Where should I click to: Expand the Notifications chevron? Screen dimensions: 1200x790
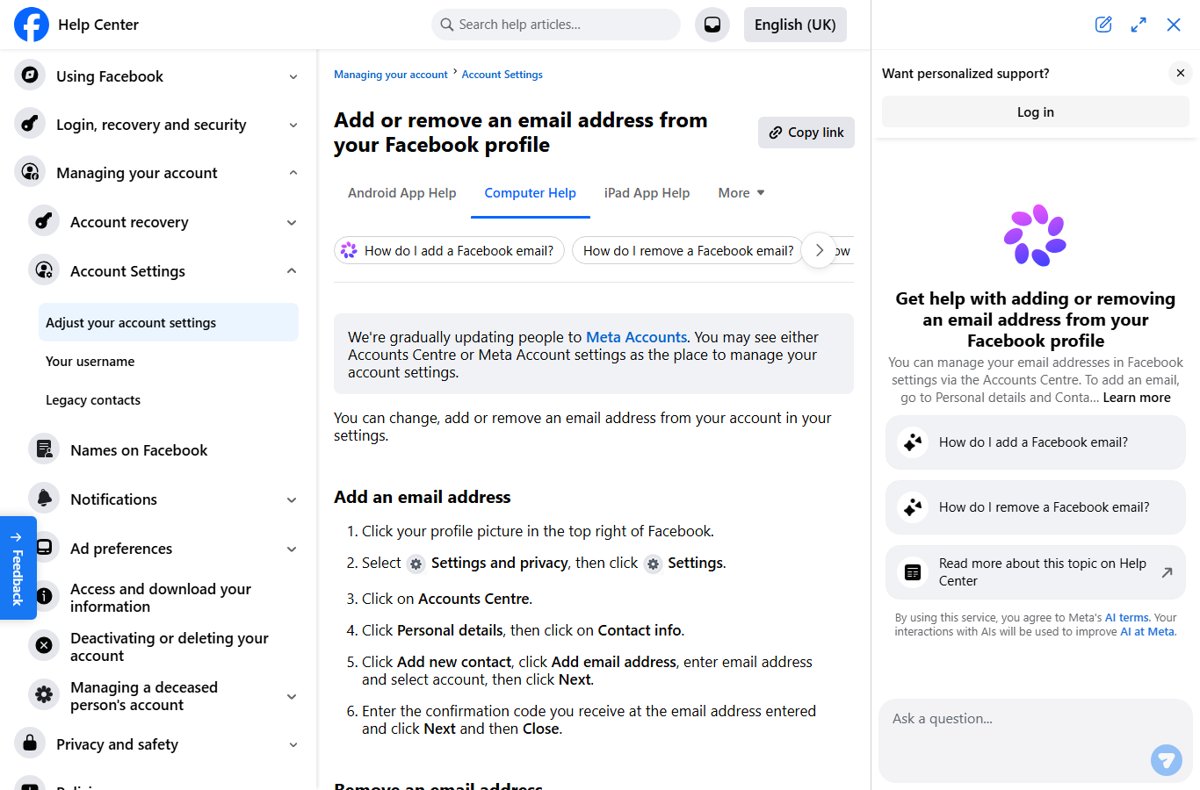click(292, 499)
